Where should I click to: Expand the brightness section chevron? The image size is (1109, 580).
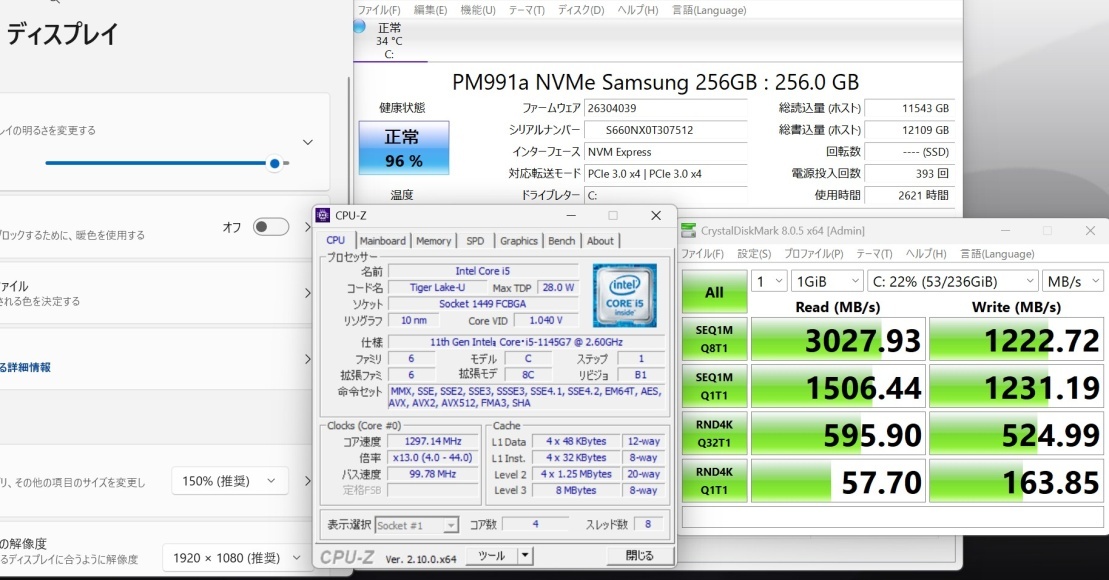coord(308,143)
